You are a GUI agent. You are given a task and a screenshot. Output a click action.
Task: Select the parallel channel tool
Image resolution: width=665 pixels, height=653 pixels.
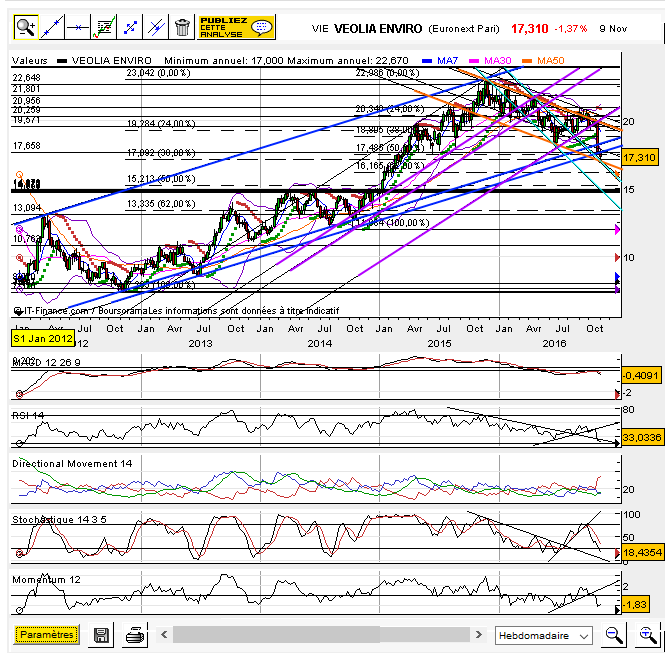pyautogui.click(x=156, y=27)
